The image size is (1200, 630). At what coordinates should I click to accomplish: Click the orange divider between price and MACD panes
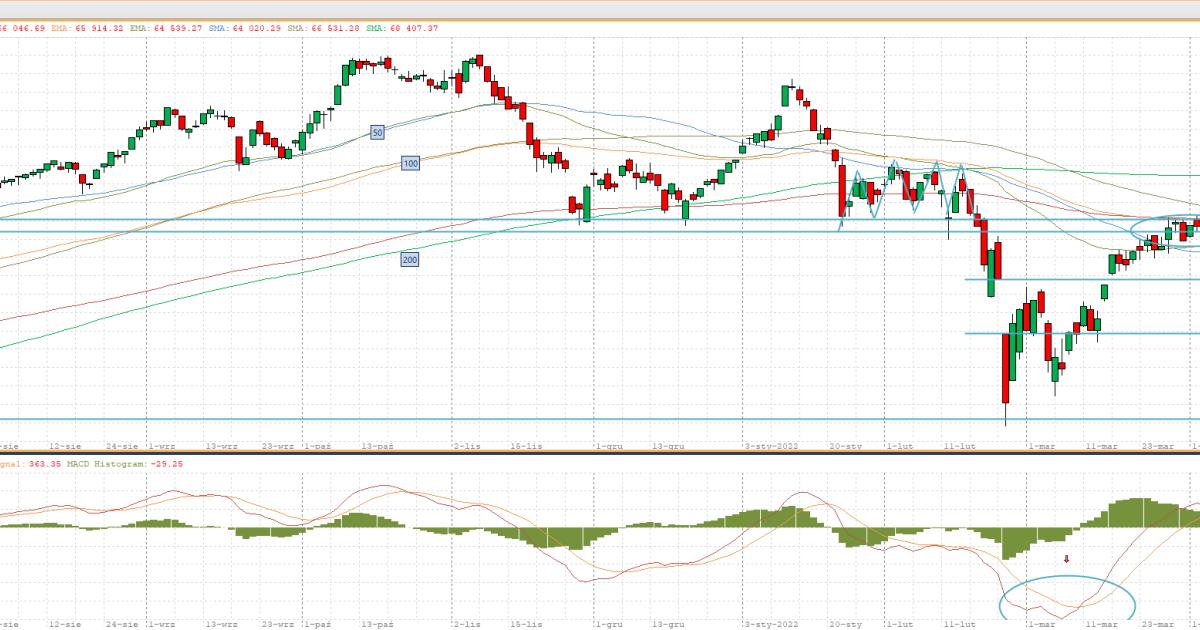tap(600, 454)
